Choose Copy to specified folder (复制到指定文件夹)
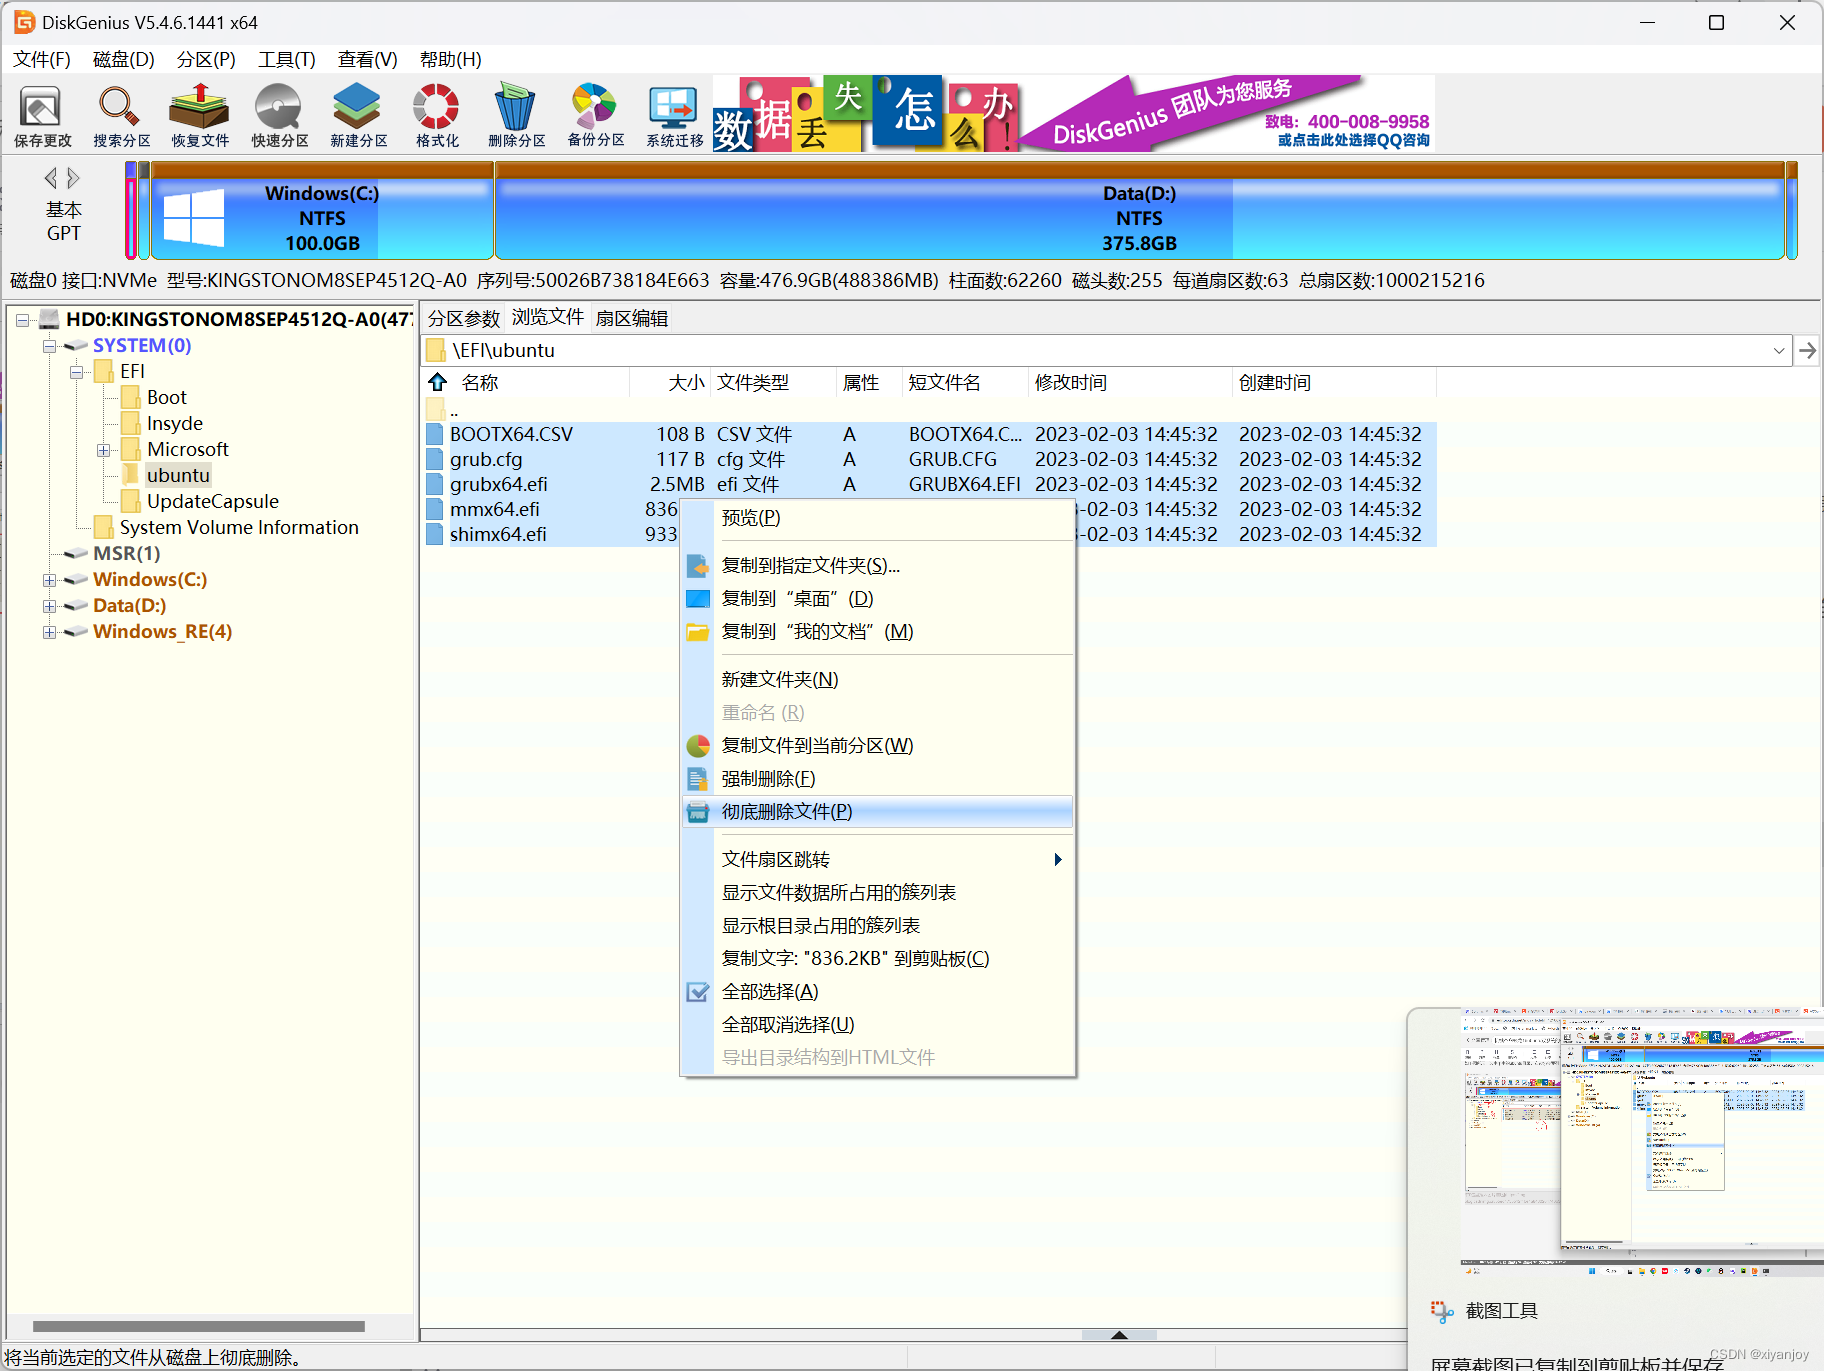Screen dimensions: 1824x1371 pyautogui.click(x=878, y=565)
